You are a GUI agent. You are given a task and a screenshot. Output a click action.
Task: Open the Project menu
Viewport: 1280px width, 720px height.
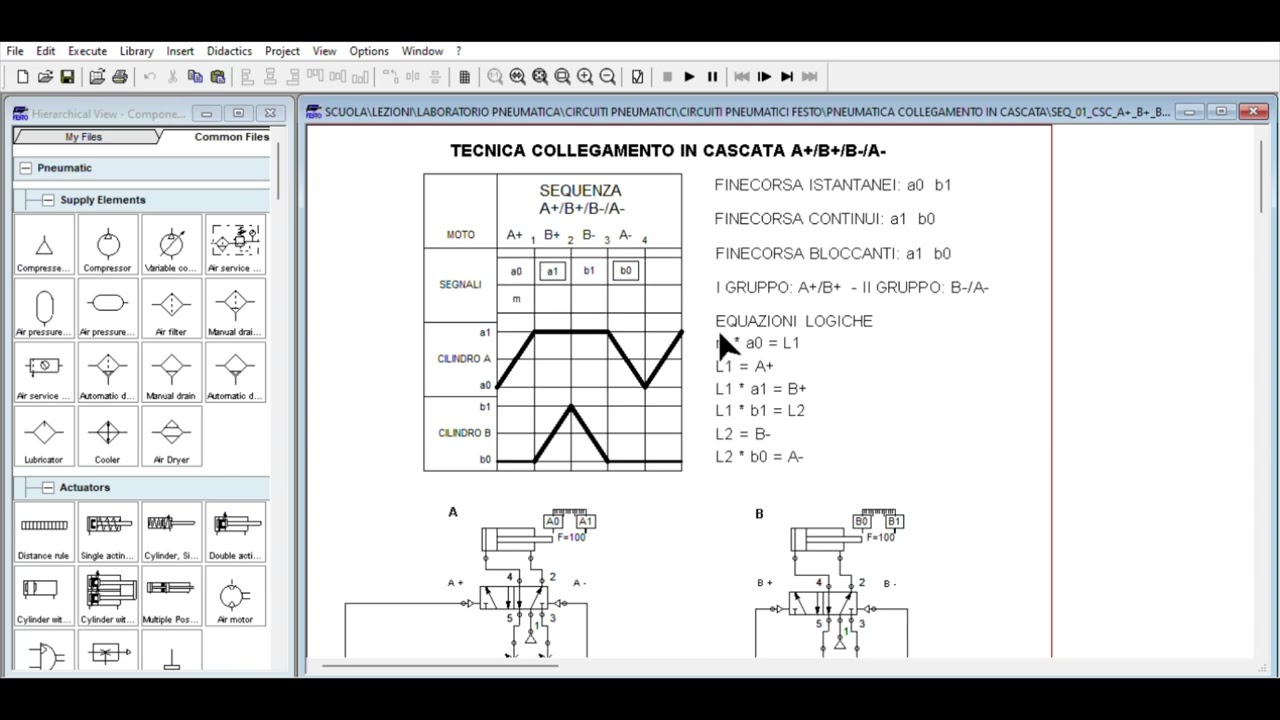[x=282, y=51]
